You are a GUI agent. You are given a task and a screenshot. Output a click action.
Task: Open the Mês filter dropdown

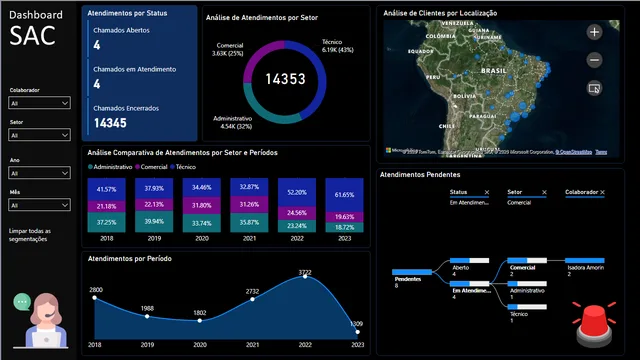click(x=39, y=205)
